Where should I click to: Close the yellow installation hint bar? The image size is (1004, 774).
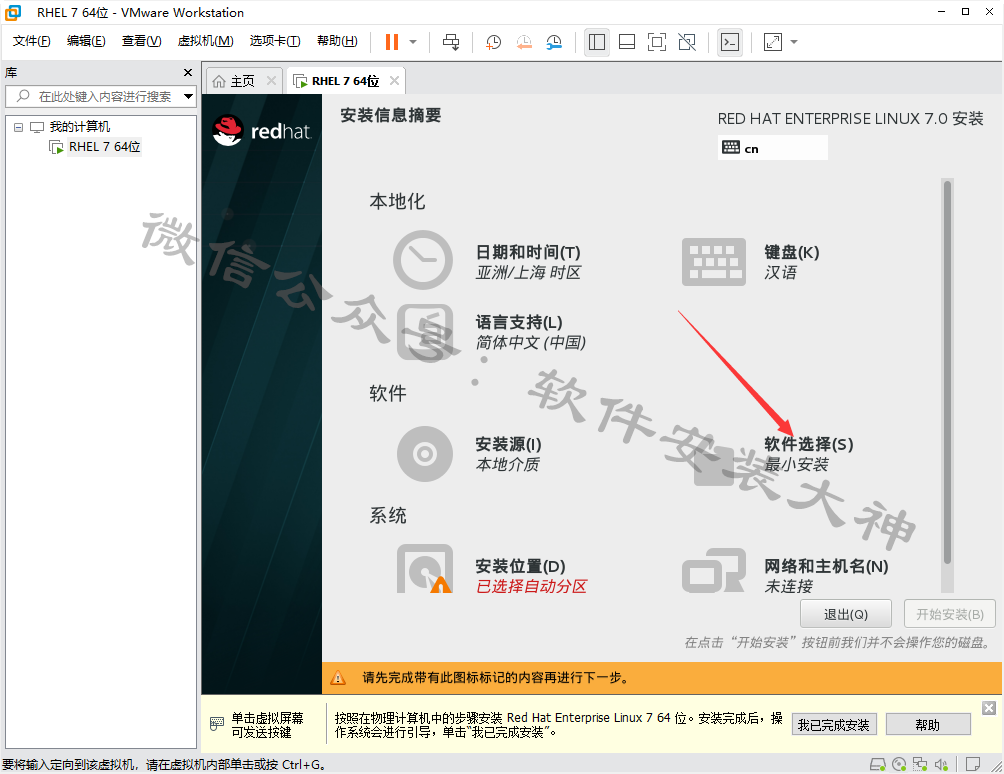coord(989,708)
